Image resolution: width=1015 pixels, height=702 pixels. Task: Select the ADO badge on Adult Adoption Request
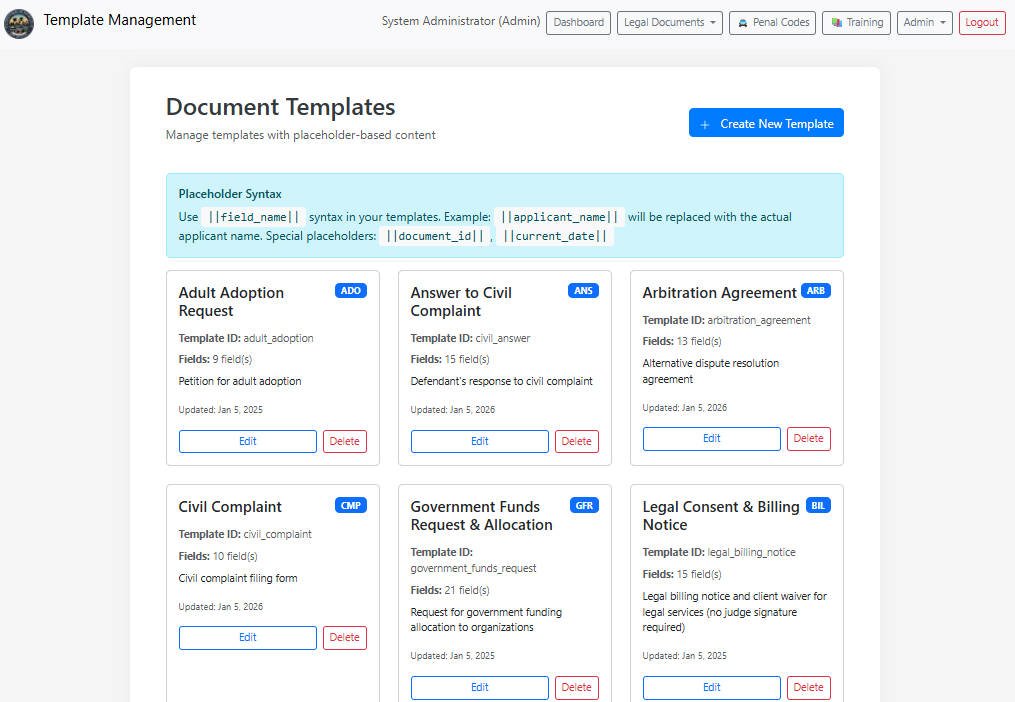tap(350, 291)
